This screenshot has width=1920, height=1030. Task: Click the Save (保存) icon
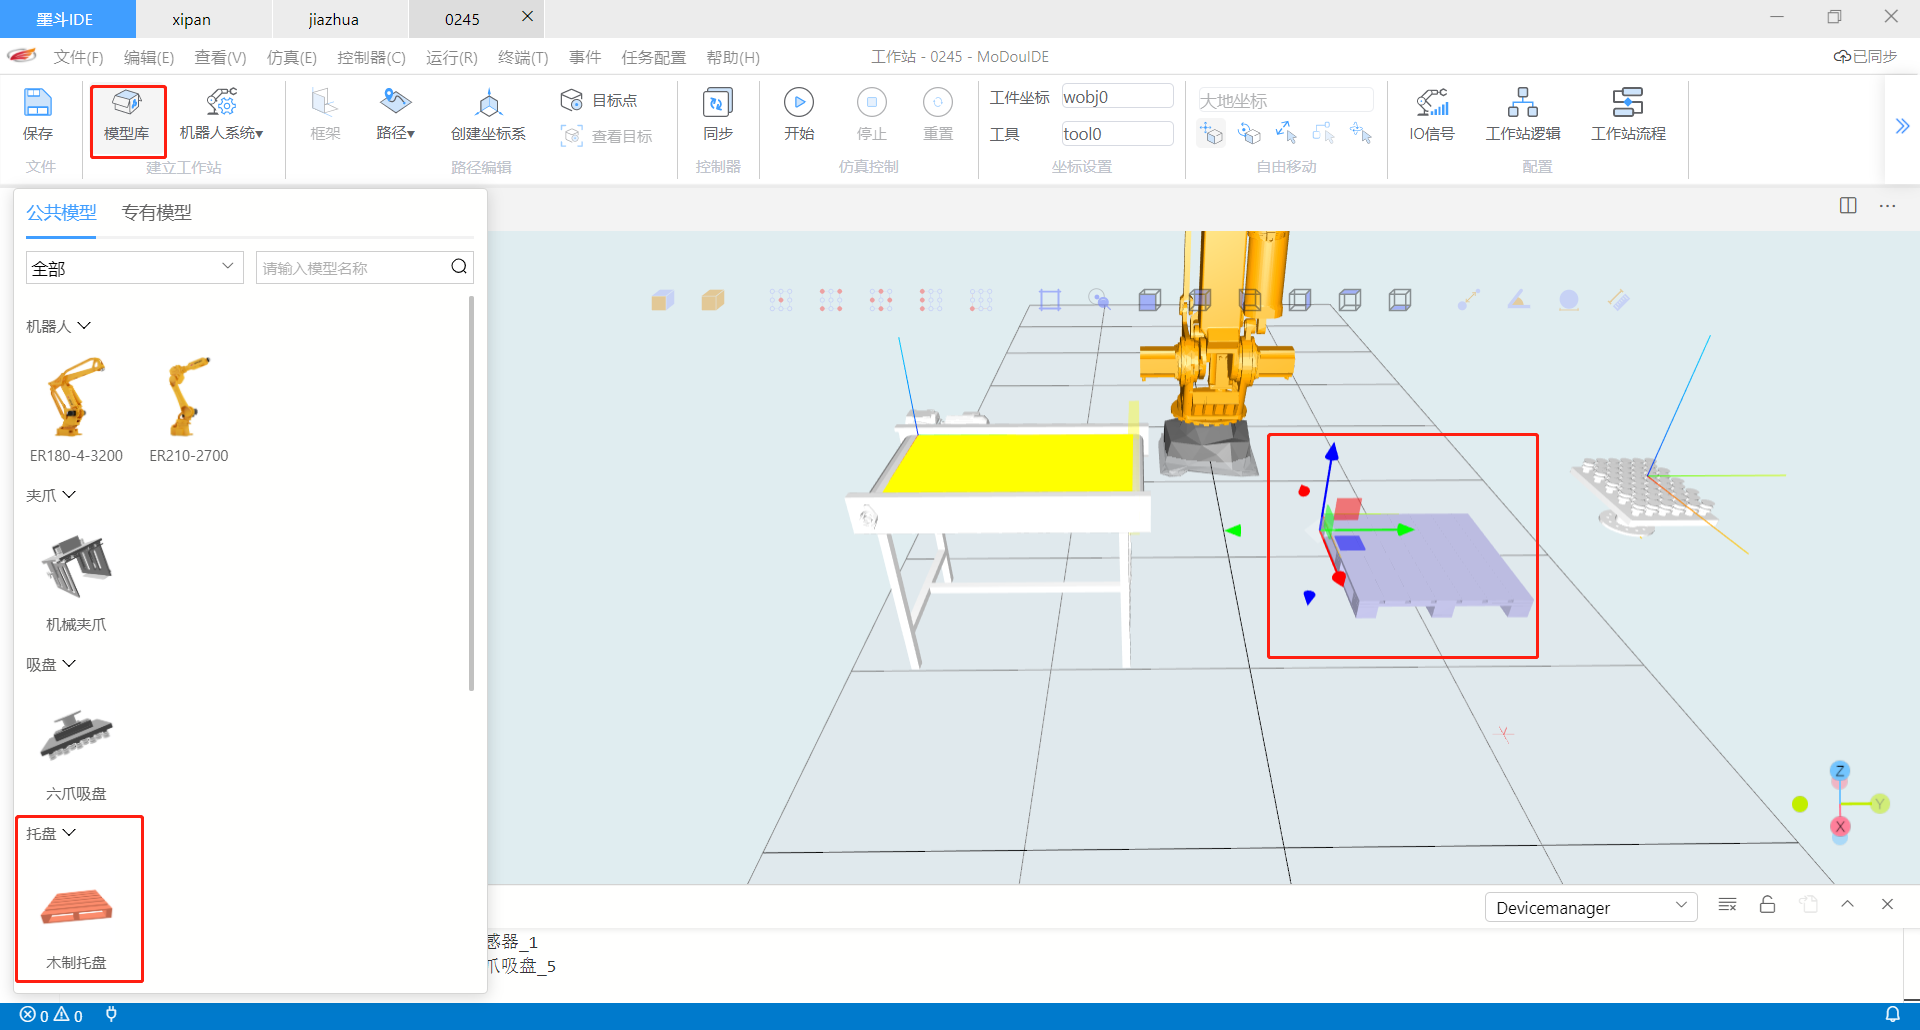[x=37, y=103]
